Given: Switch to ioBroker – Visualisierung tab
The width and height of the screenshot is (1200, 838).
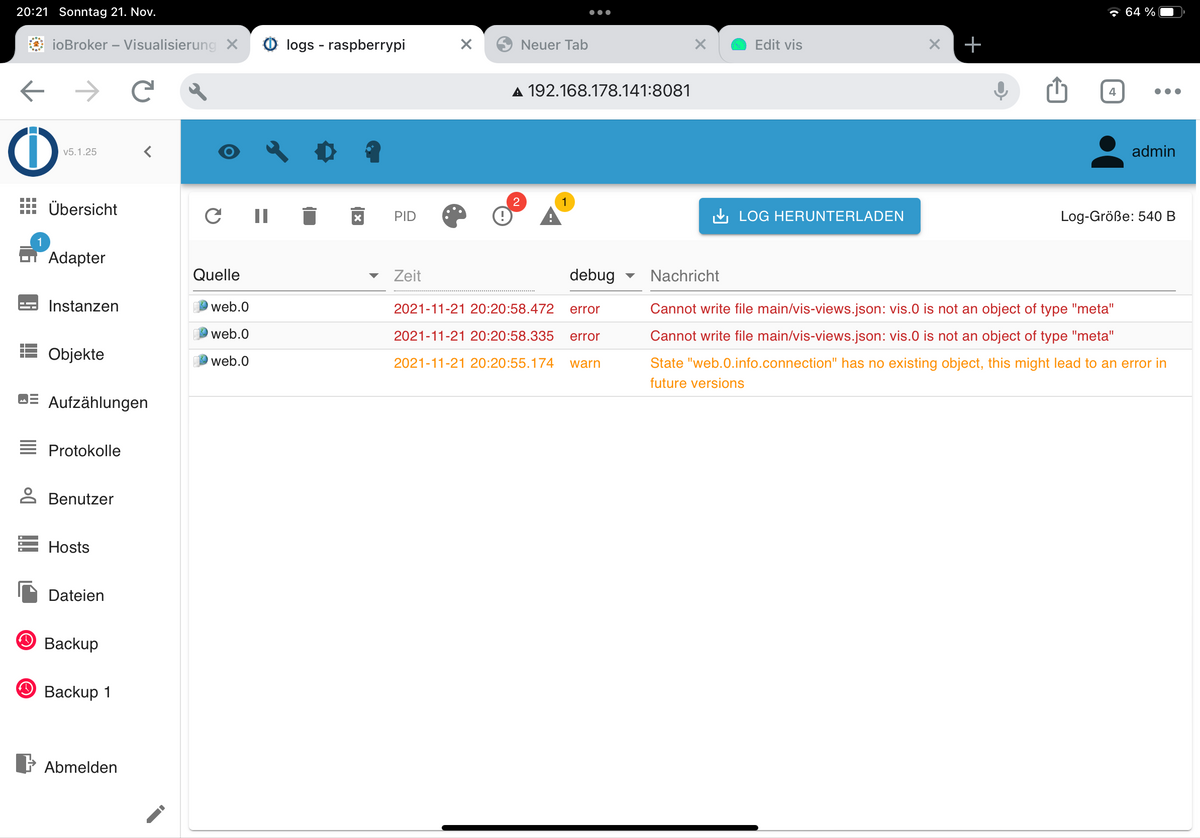Looking at the screenshot, I should click(x=132, y=45).
